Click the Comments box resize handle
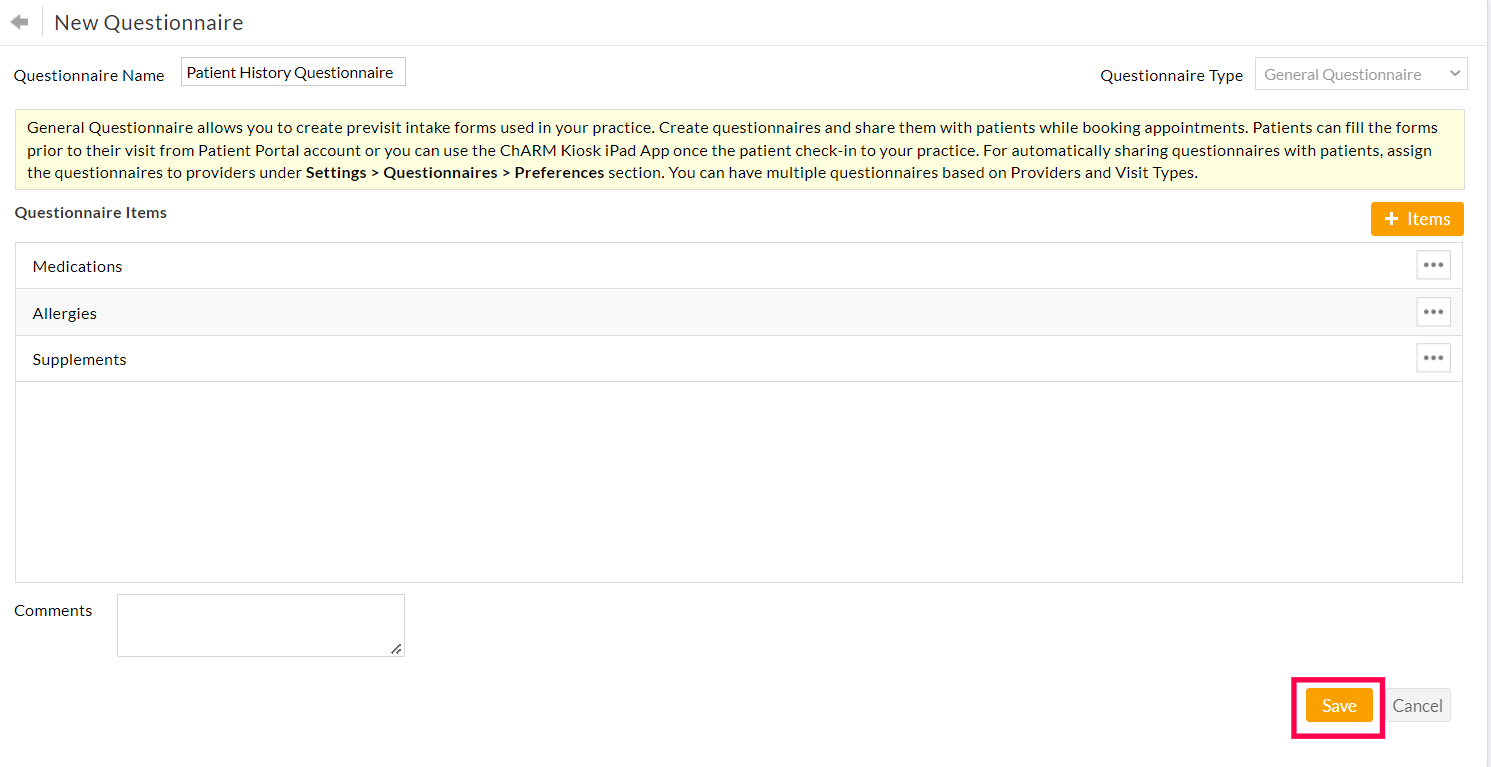 [x=397, y=649]
